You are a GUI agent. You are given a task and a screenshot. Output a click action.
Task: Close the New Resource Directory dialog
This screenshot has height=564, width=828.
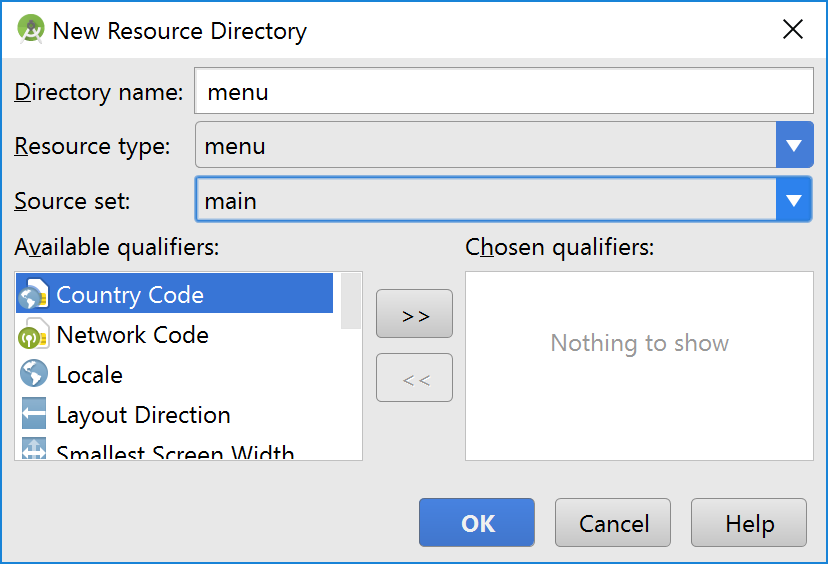coord(793,29)
